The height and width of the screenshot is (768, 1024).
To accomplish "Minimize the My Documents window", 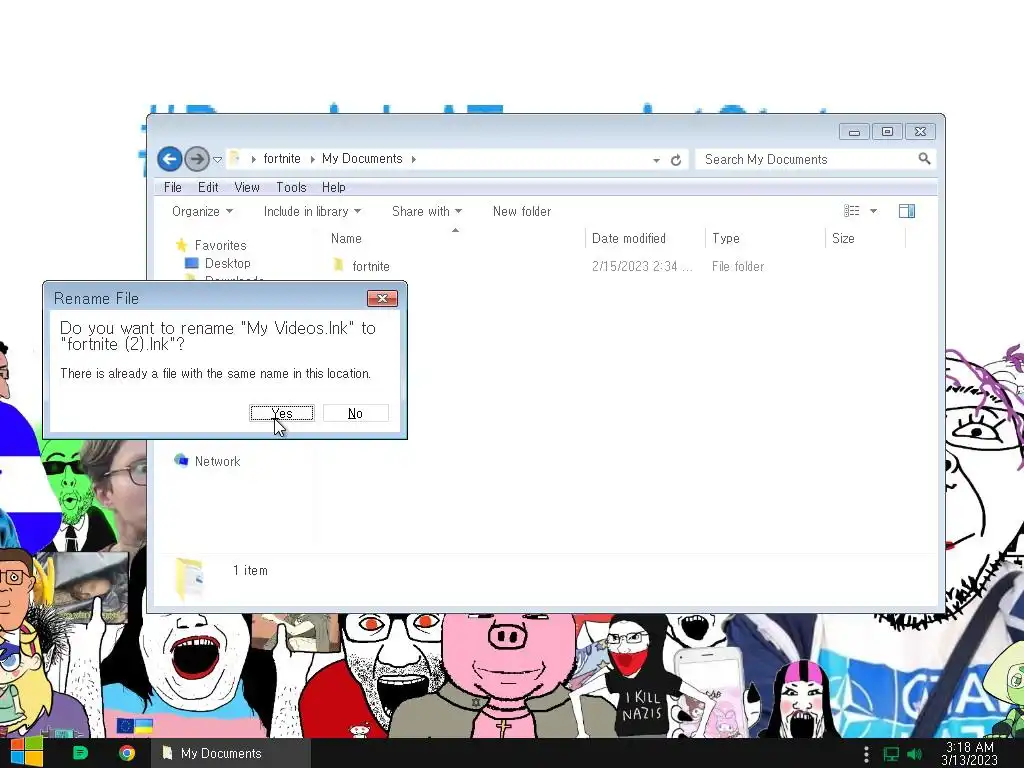I will click(x=854, y=132).
